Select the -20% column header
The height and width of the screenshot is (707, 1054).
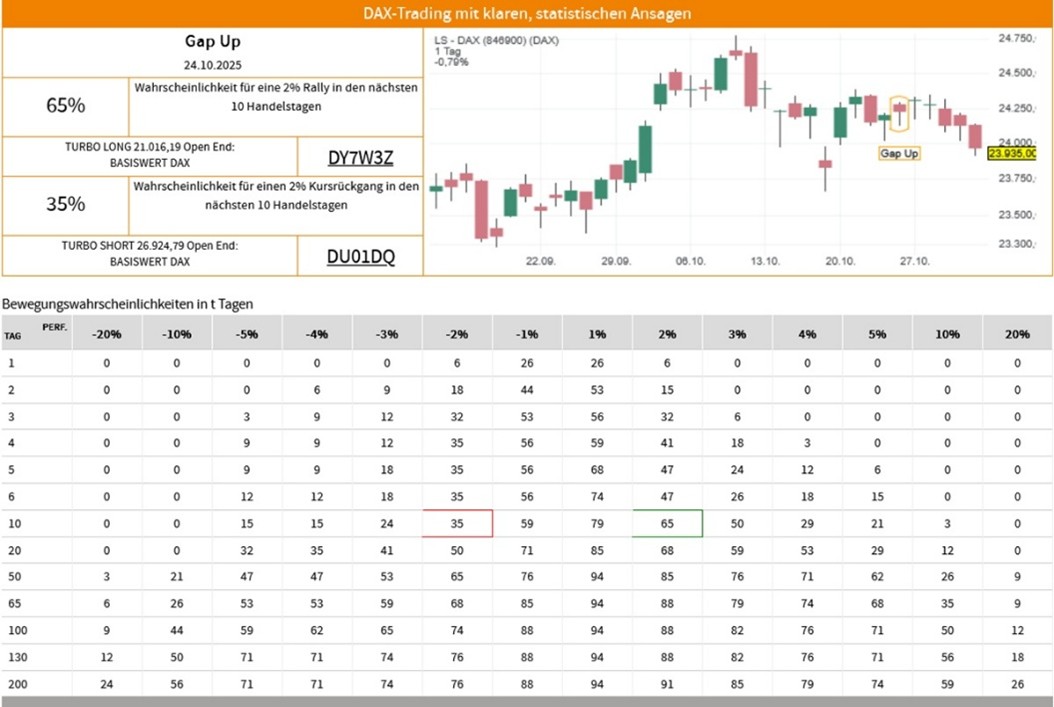pyautogui.click(x=107, y=334)
